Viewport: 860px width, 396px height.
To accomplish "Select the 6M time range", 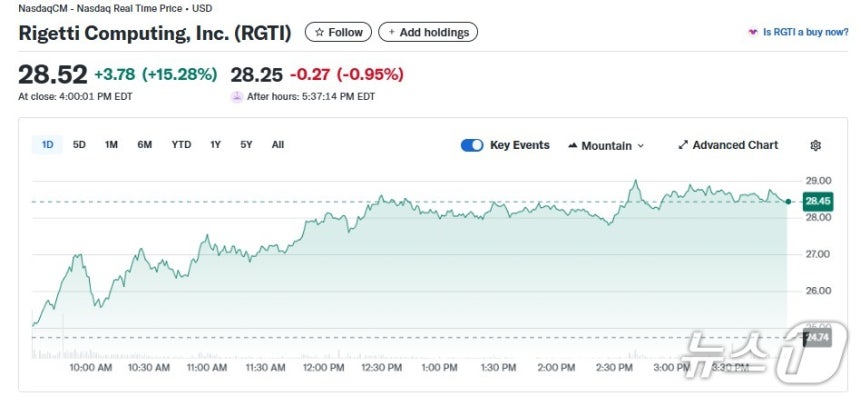I will tap(145, 145).
